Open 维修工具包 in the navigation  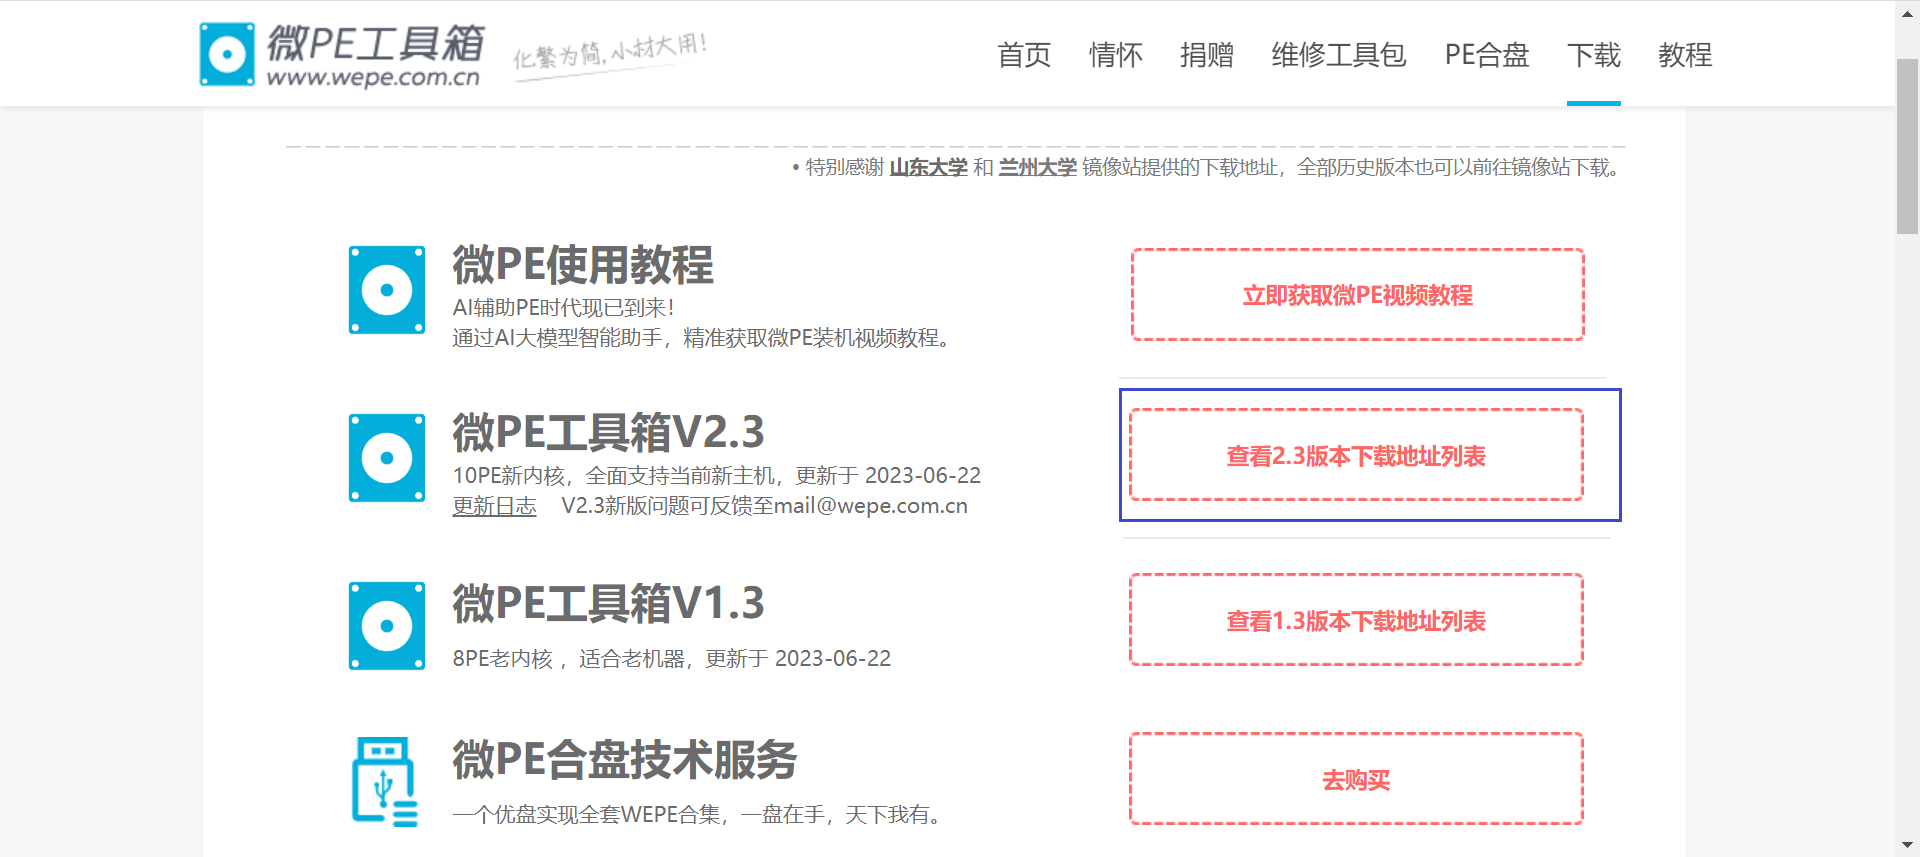click(1339, 55)
